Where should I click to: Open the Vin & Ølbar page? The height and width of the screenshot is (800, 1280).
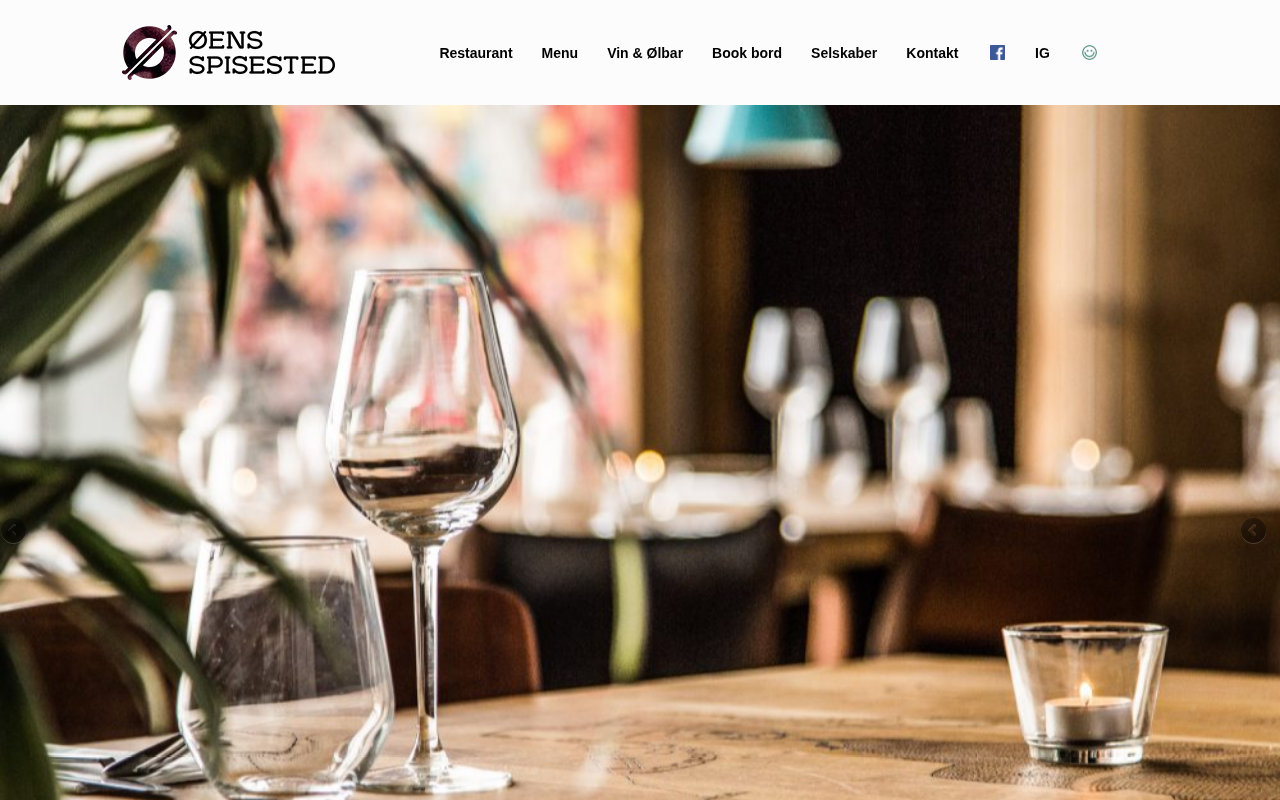tap(645, 53)
